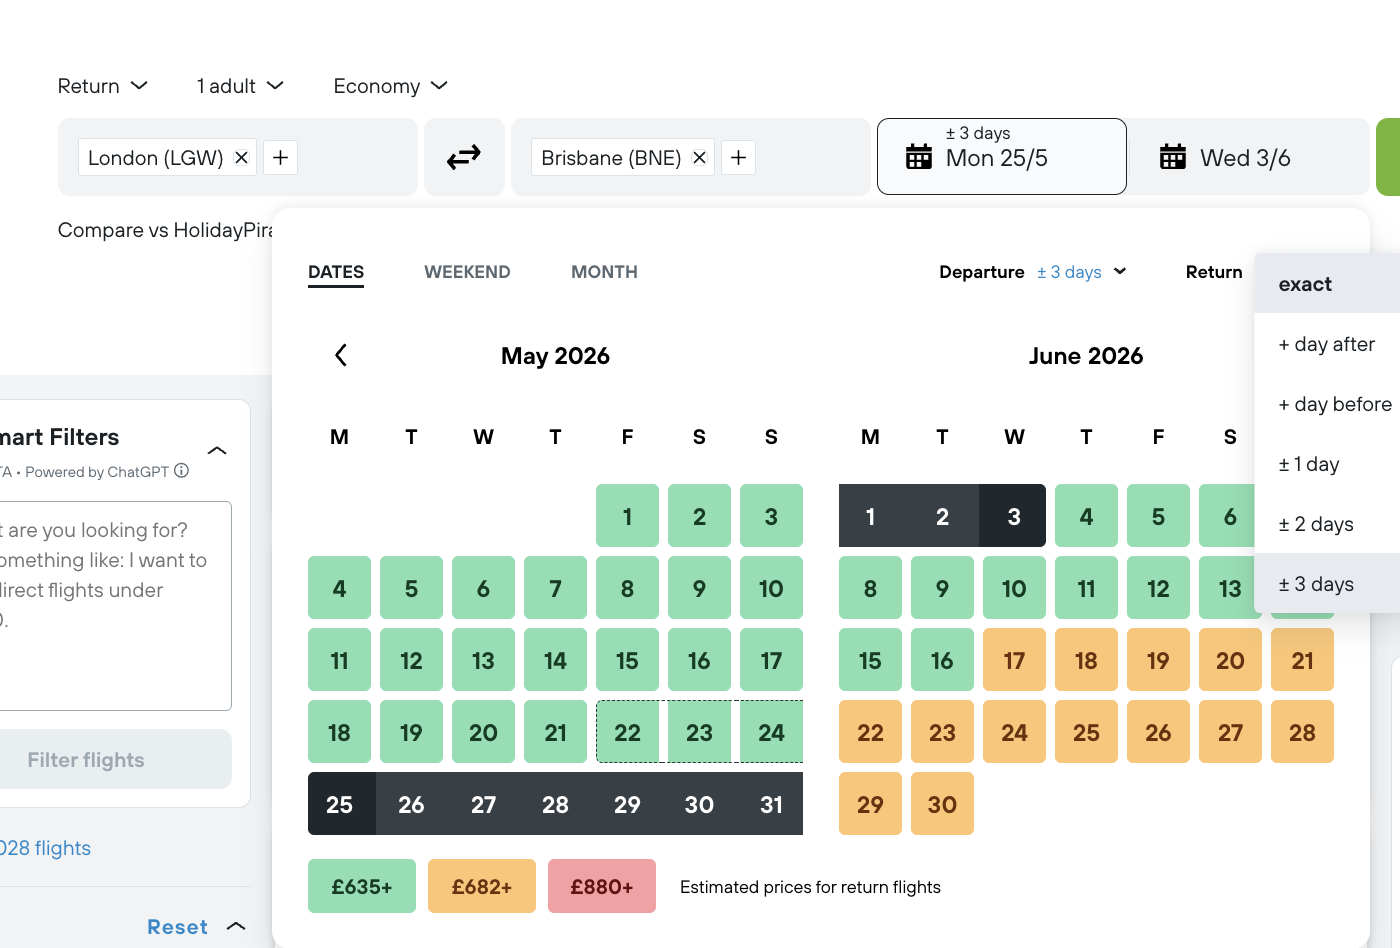
Task: Click the departure date calendar icon
Action: pos(918,157)
